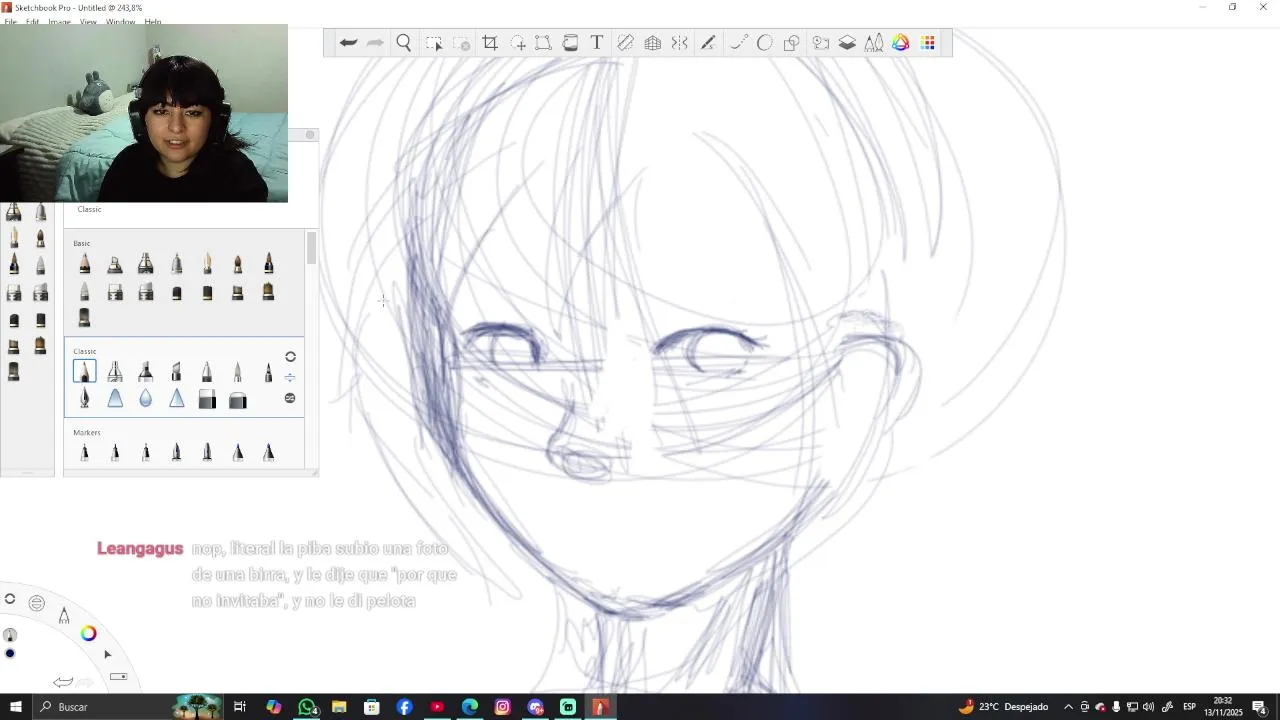Screen dimensions: 1280x720
Task: Select the hard eraser brush in Classic set
Action: click(207, 400)
